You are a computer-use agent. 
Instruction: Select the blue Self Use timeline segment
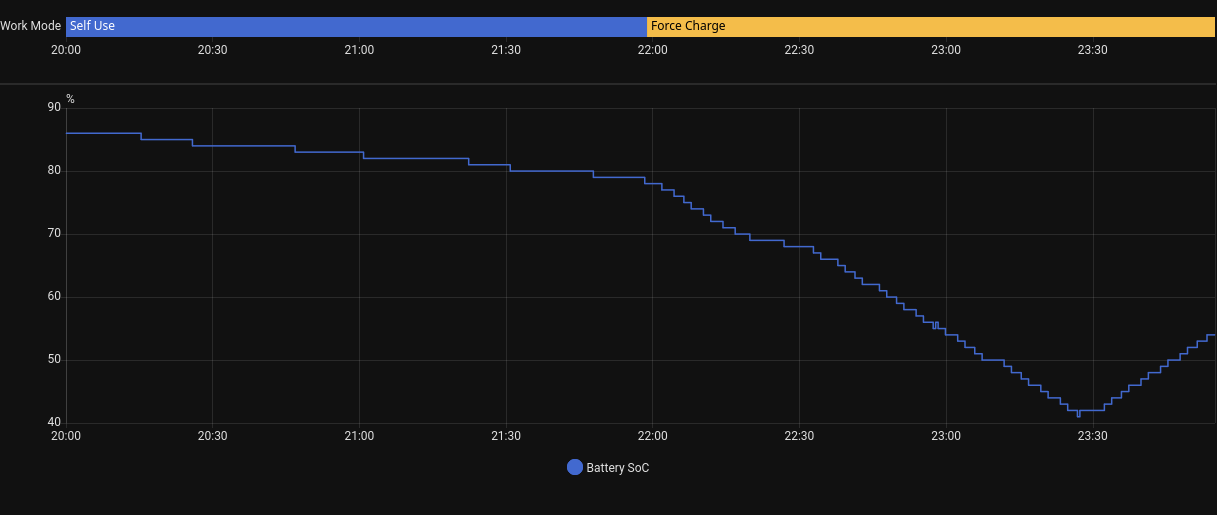(356, 26)
